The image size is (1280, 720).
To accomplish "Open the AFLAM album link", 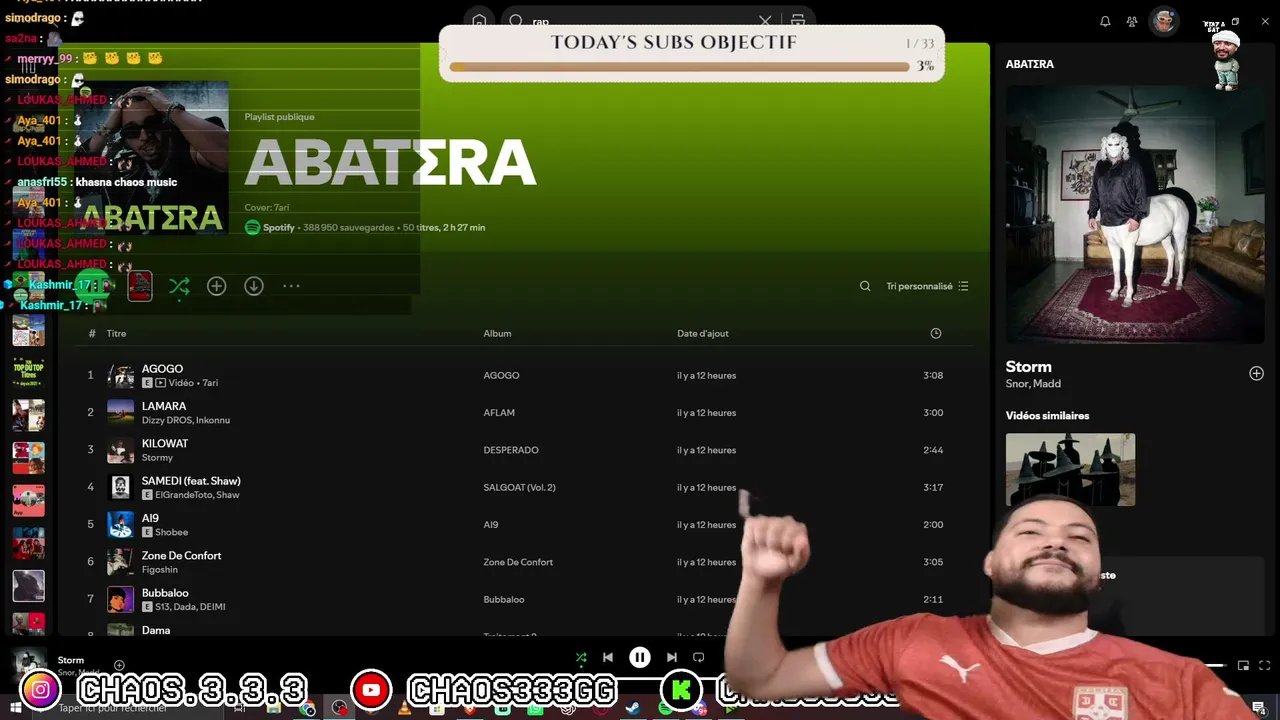I will click(x=499, y=413).
